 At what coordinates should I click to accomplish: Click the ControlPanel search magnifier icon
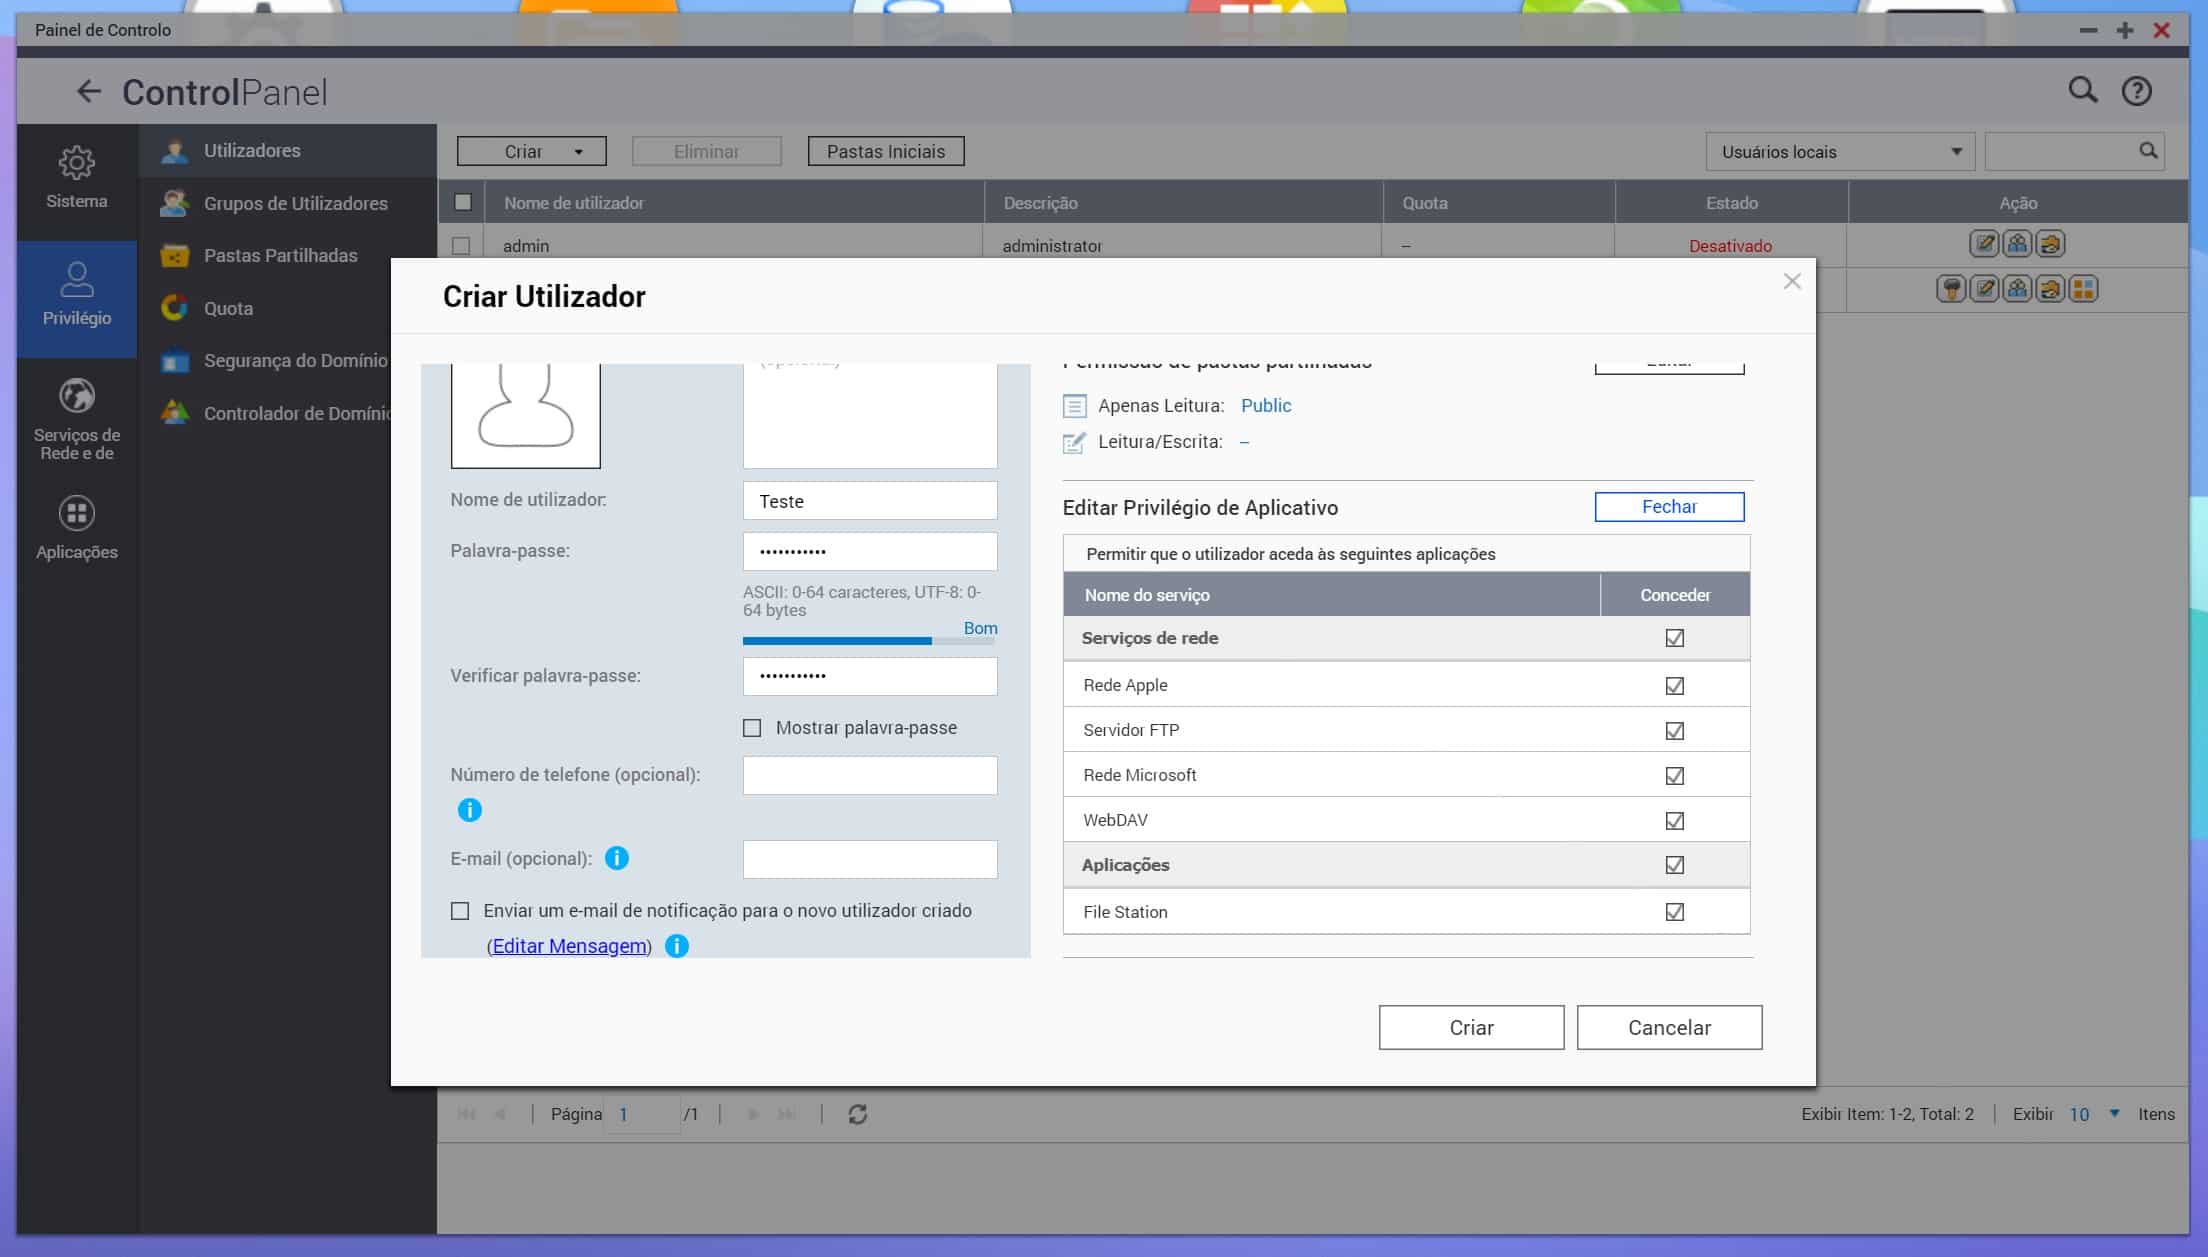[2082, 91]
